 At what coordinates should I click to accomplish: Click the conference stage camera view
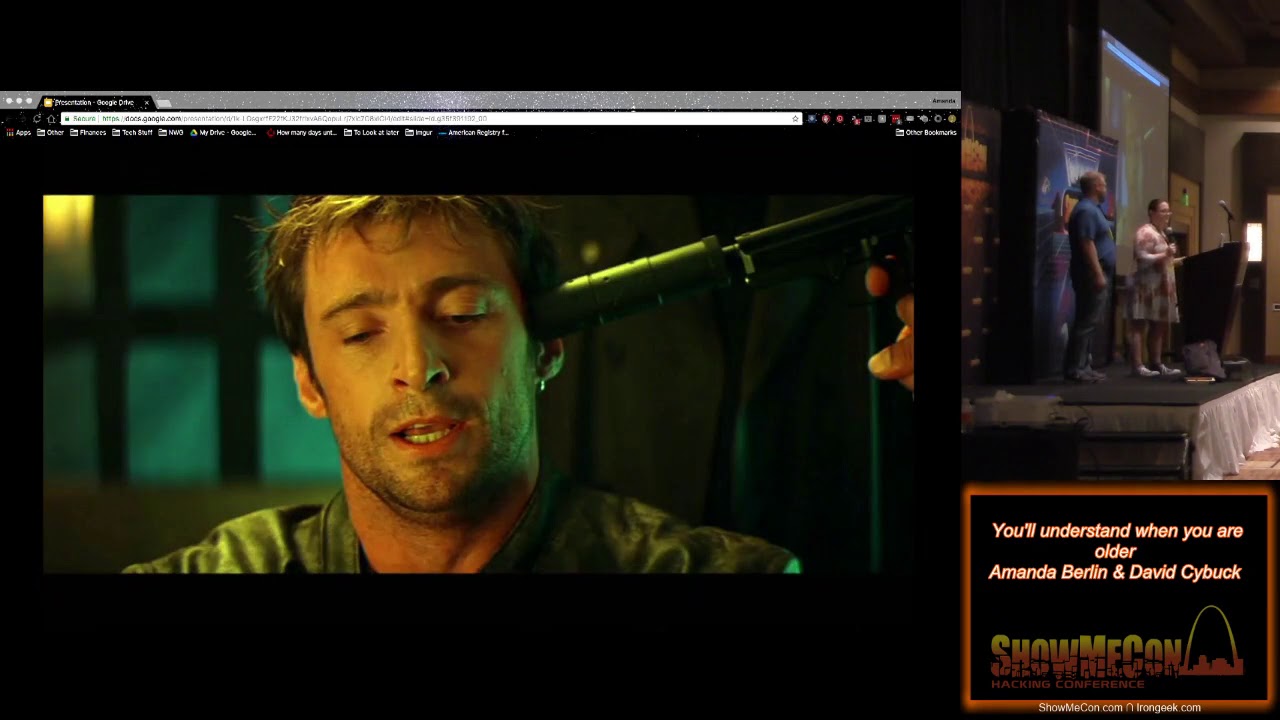click(1120, 240)
